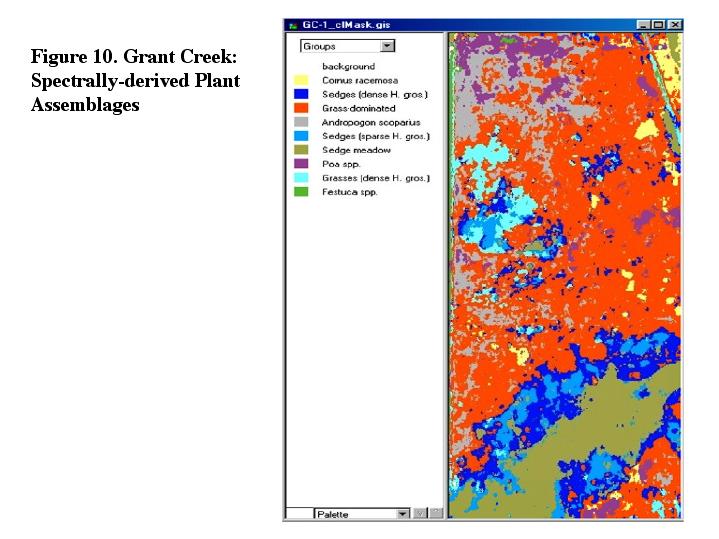Pick the gray Andropogon scoparius swatch

(x=300, y=122)
